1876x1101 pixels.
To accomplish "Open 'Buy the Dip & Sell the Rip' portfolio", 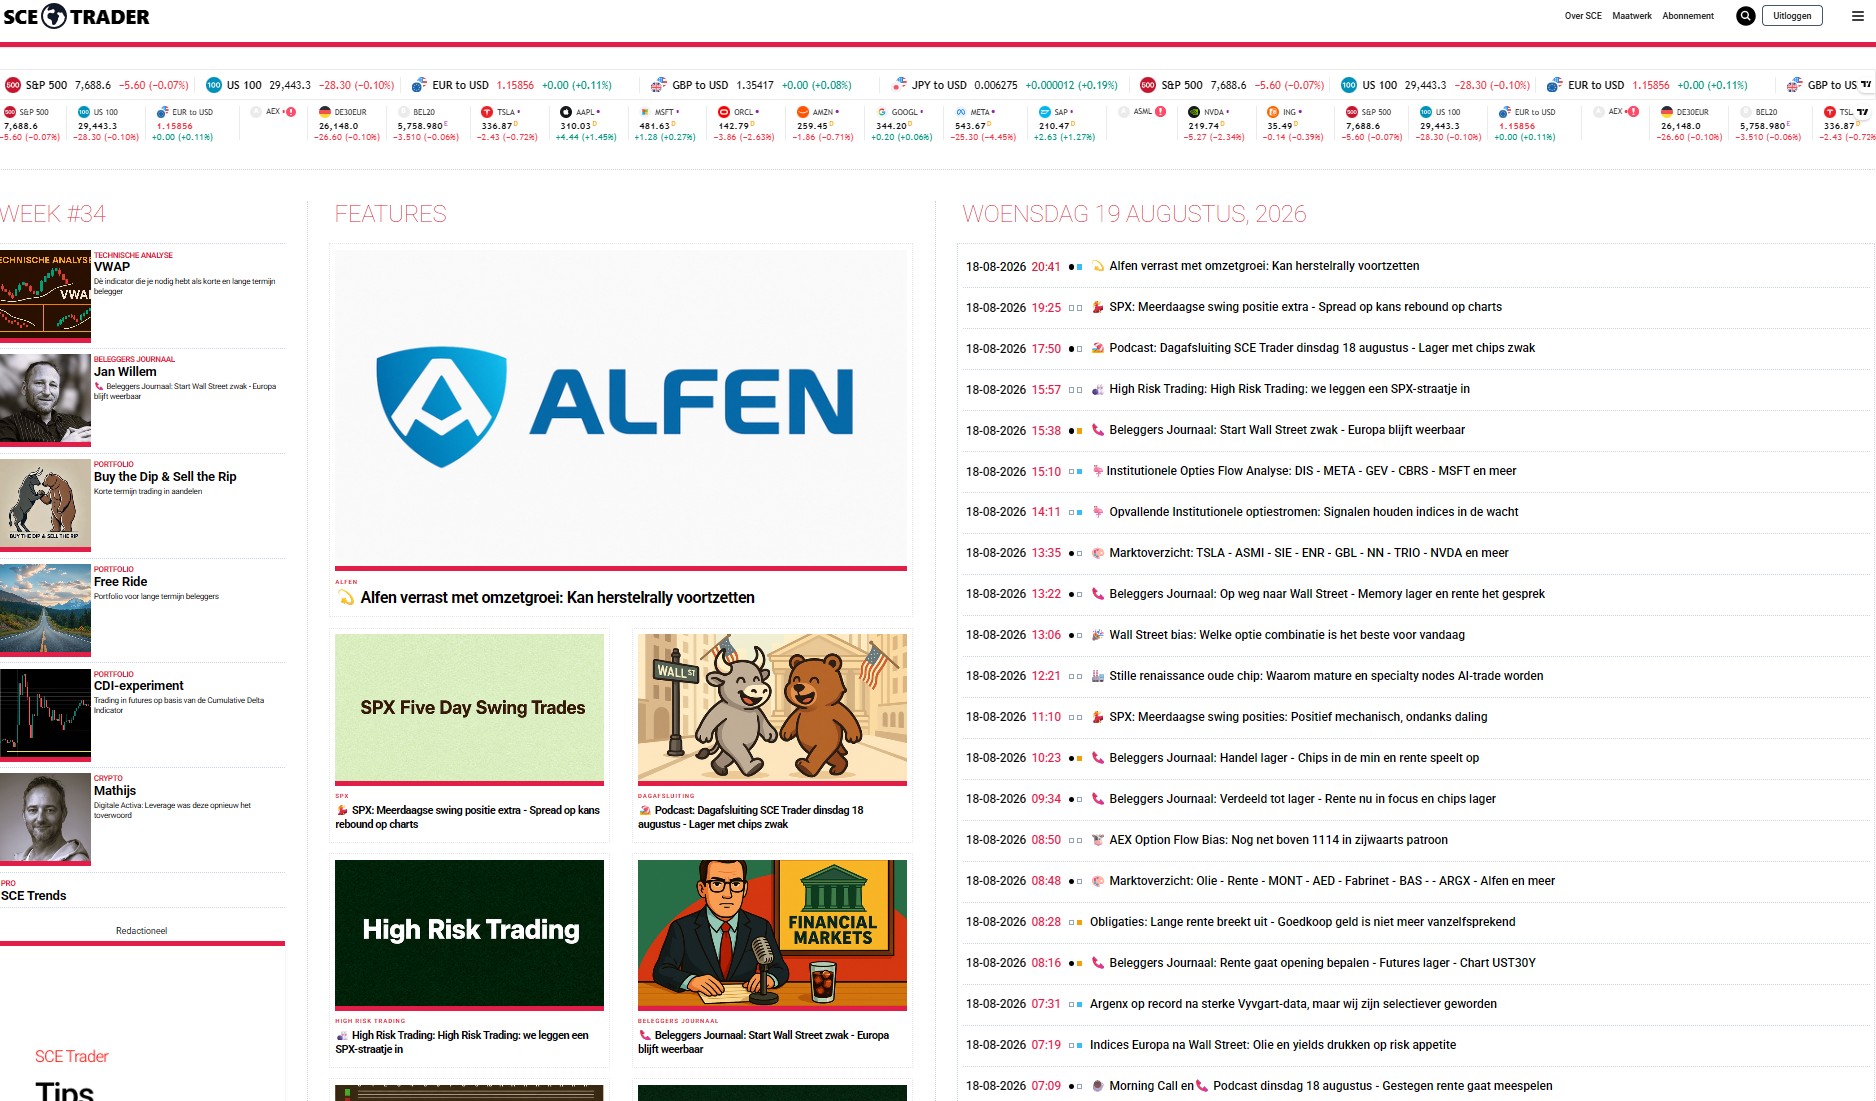I will tap(165, 477).
